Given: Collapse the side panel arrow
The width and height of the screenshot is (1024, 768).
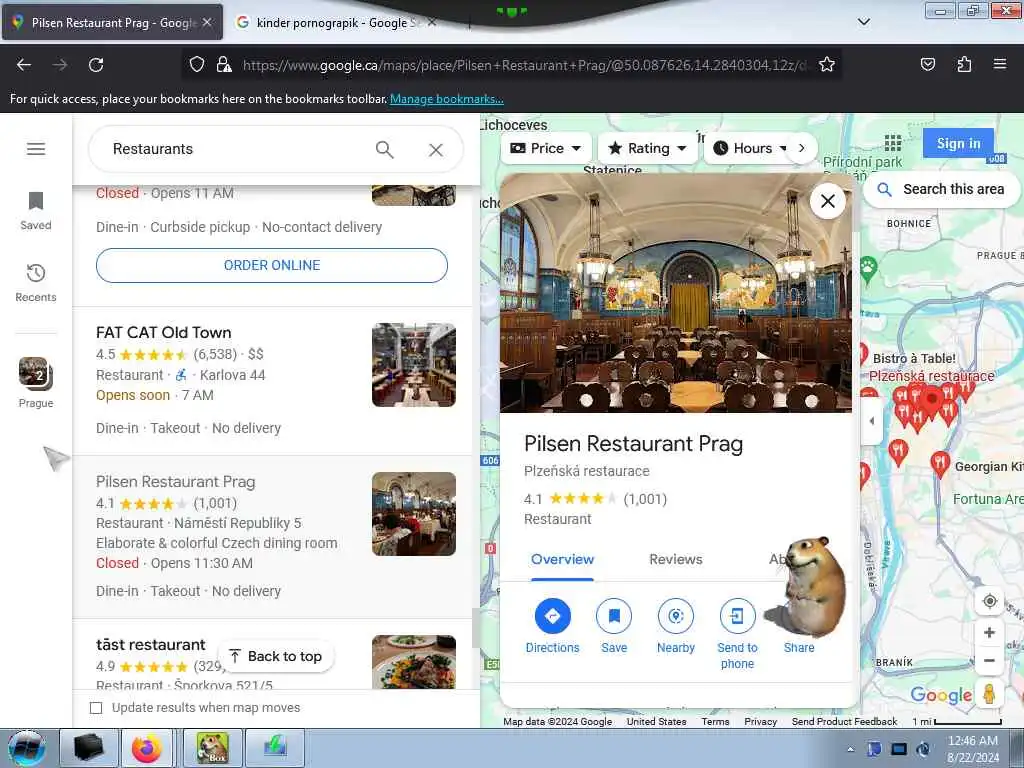Looking at the screenshot, I should tap(872, 421).
